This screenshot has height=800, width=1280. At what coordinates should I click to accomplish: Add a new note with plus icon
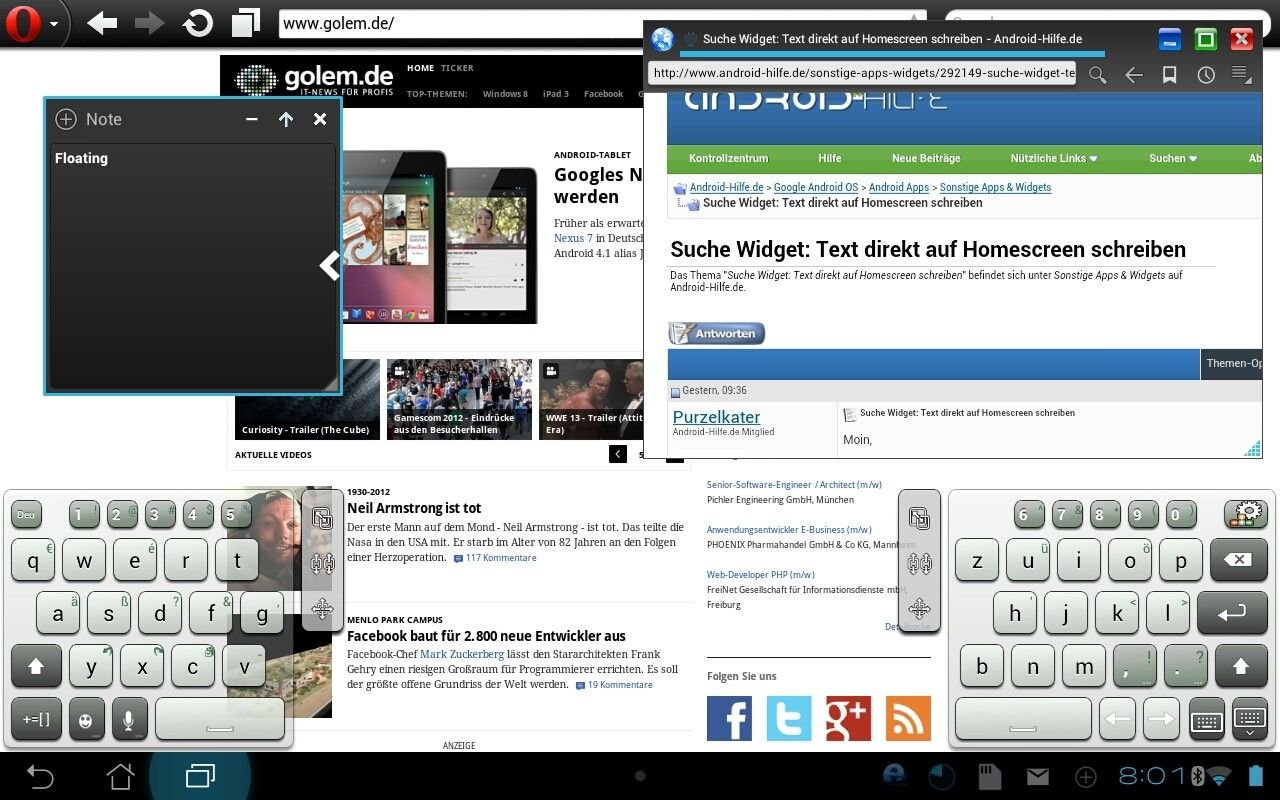pyautogui.click(x=66, y=119)
